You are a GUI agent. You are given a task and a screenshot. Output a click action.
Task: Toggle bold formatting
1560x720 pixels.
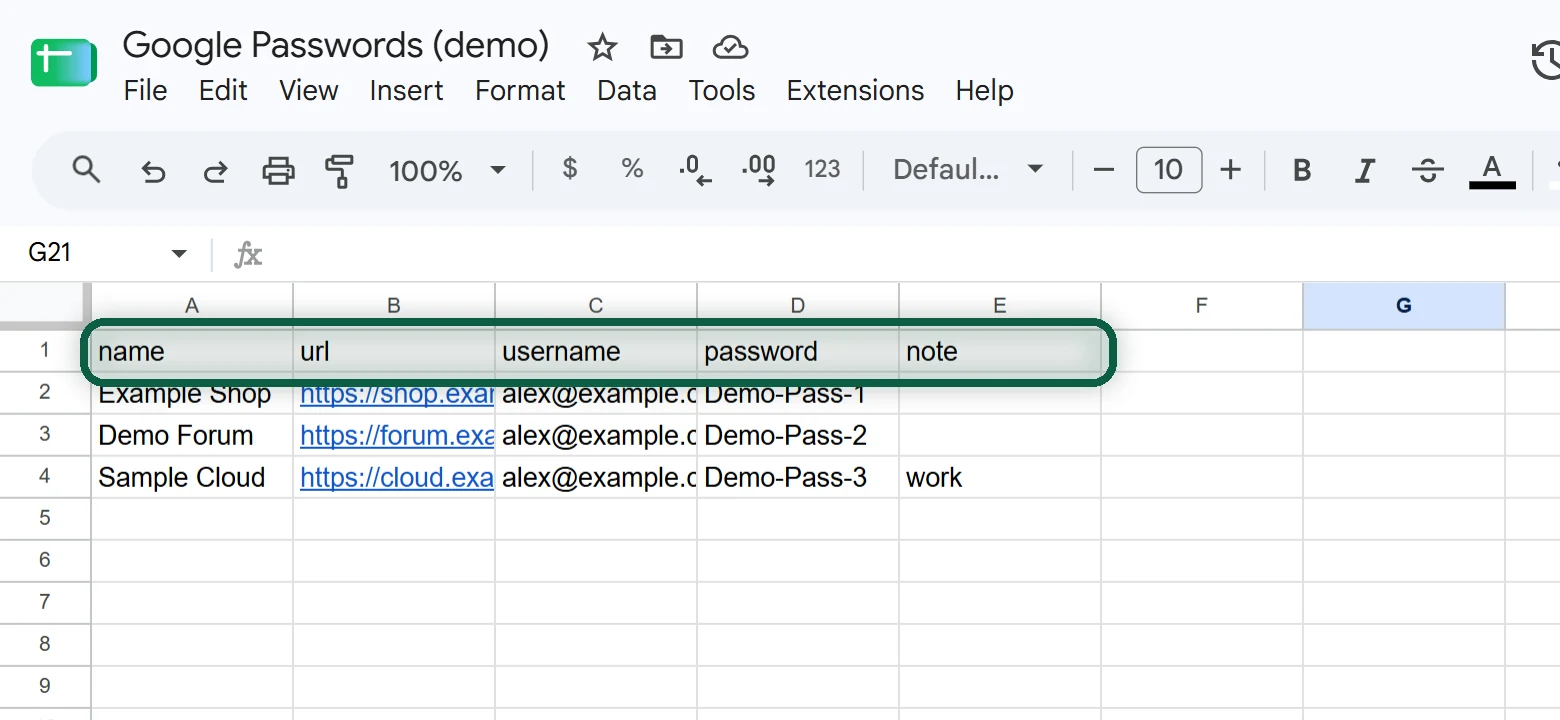click(1302, 170)
